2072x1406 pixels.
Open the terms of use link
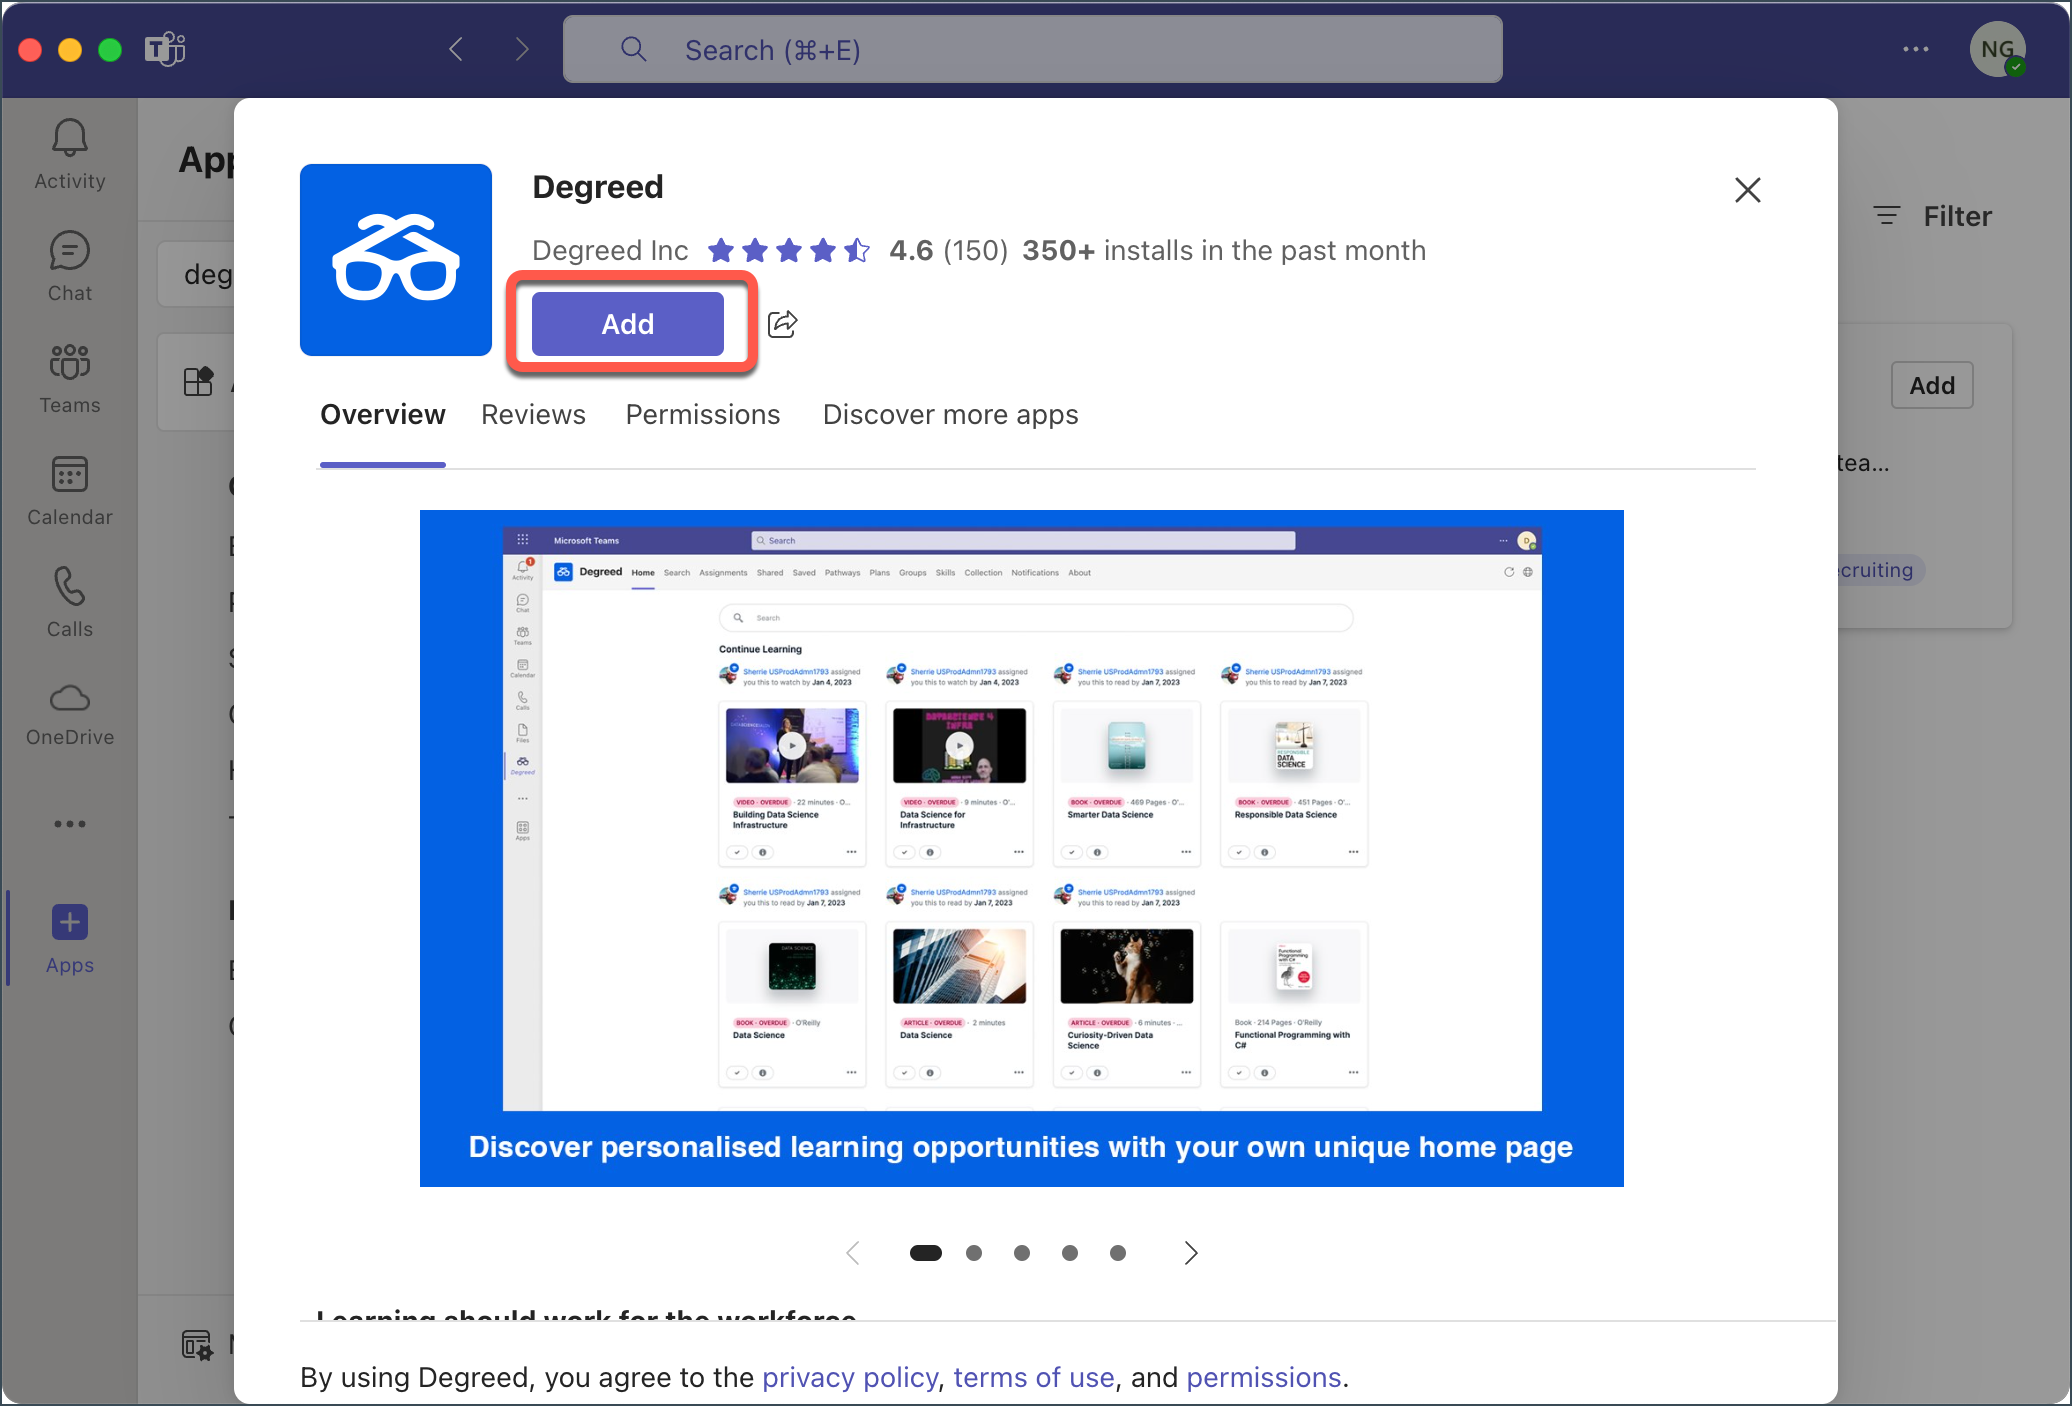tap(1034, 1378)
